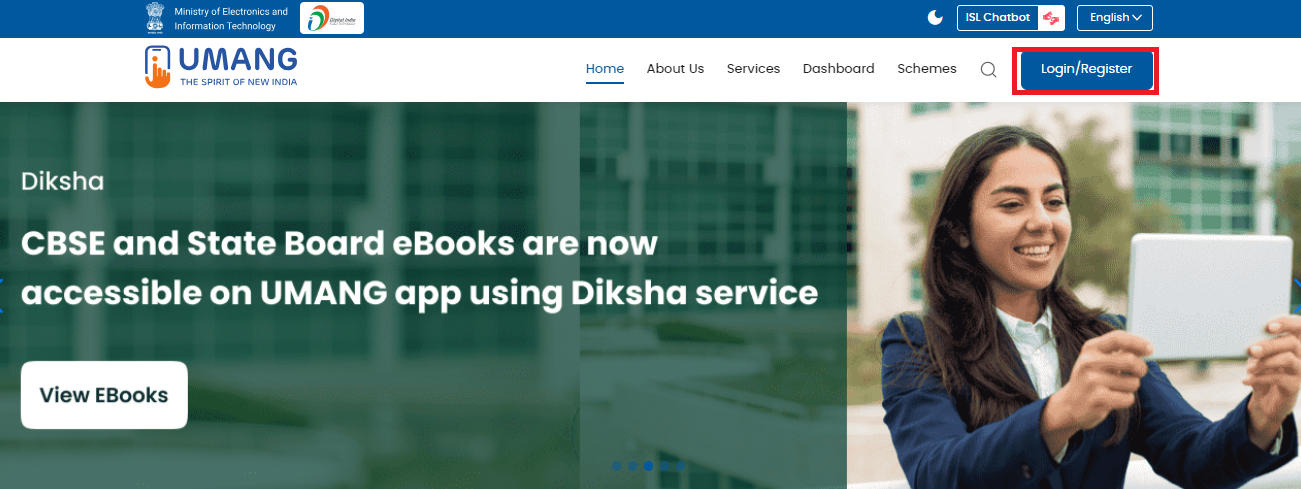Open the Services menu
The height and width of the screenshot is (489, 1301).
coord(753,69)
